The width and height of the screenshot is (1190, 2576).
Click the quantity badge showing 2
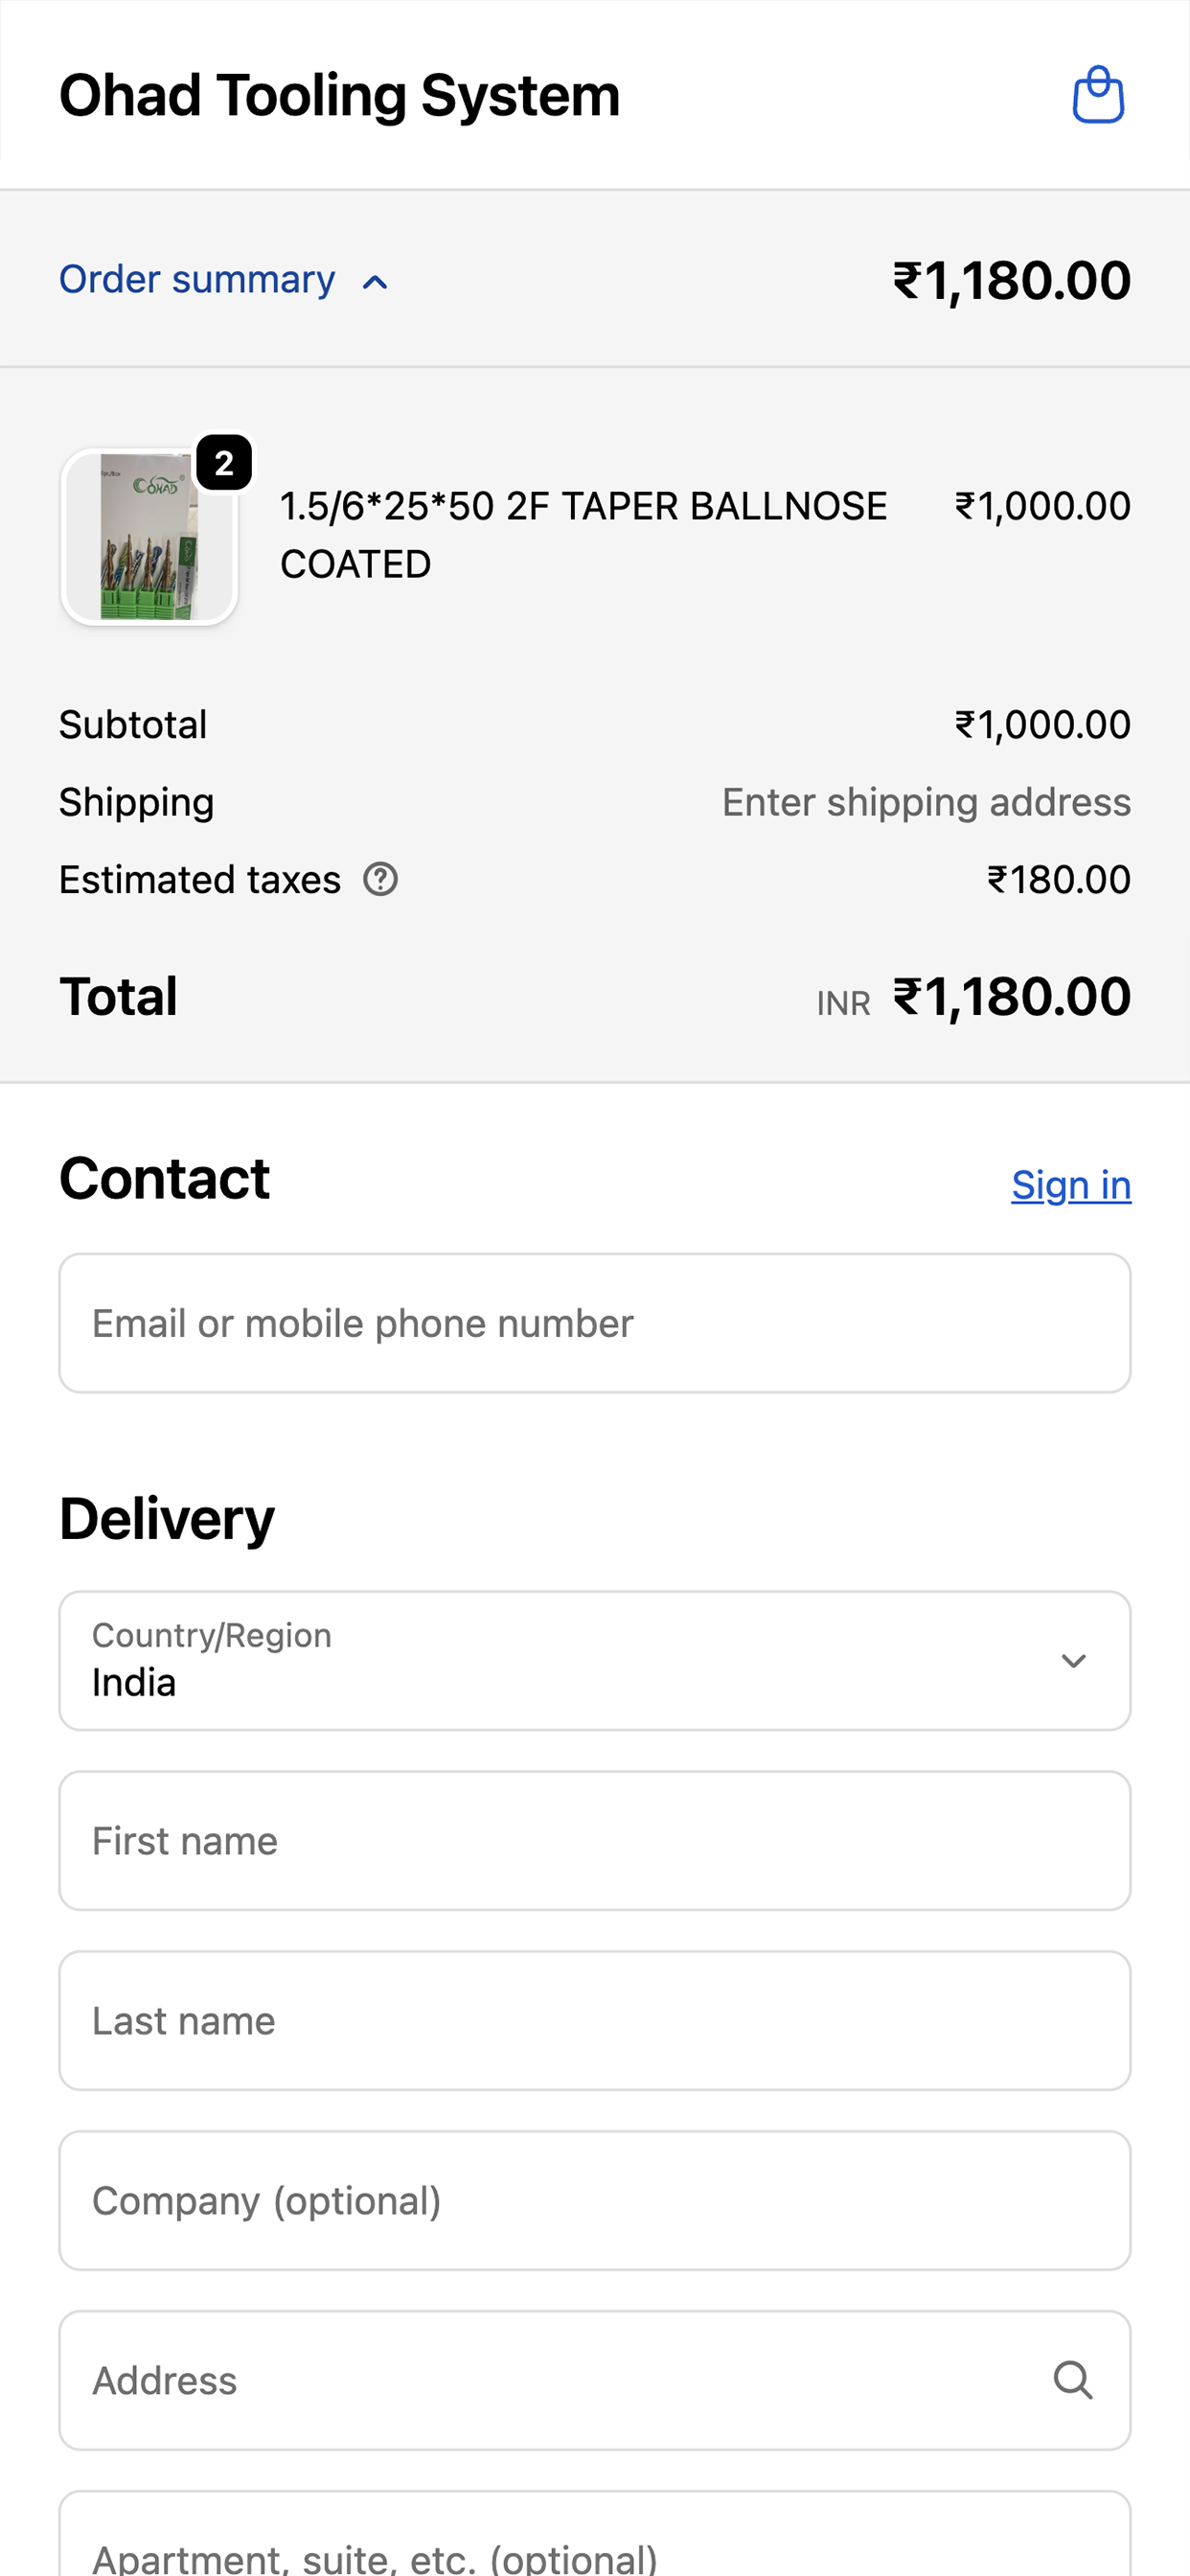click(x=224, y=463)
